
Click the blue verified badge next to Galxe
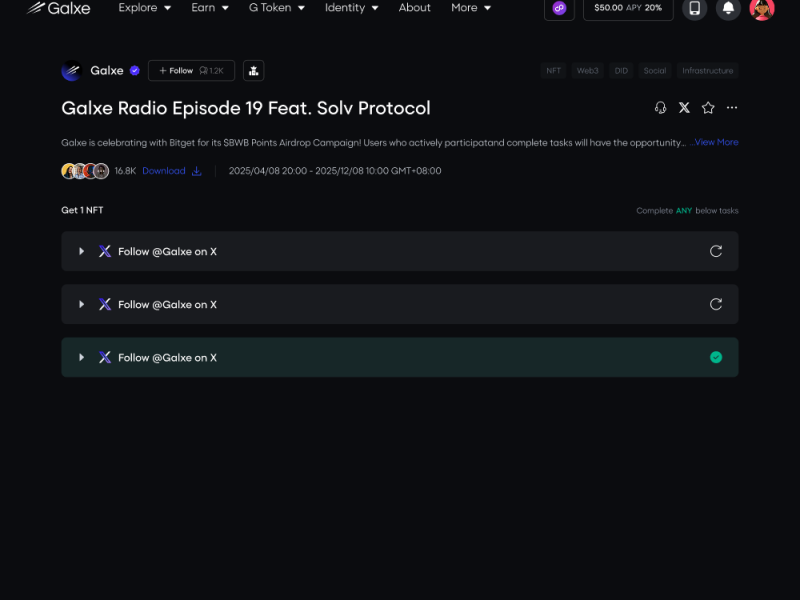pyautogui.click(x=135, y=70)
